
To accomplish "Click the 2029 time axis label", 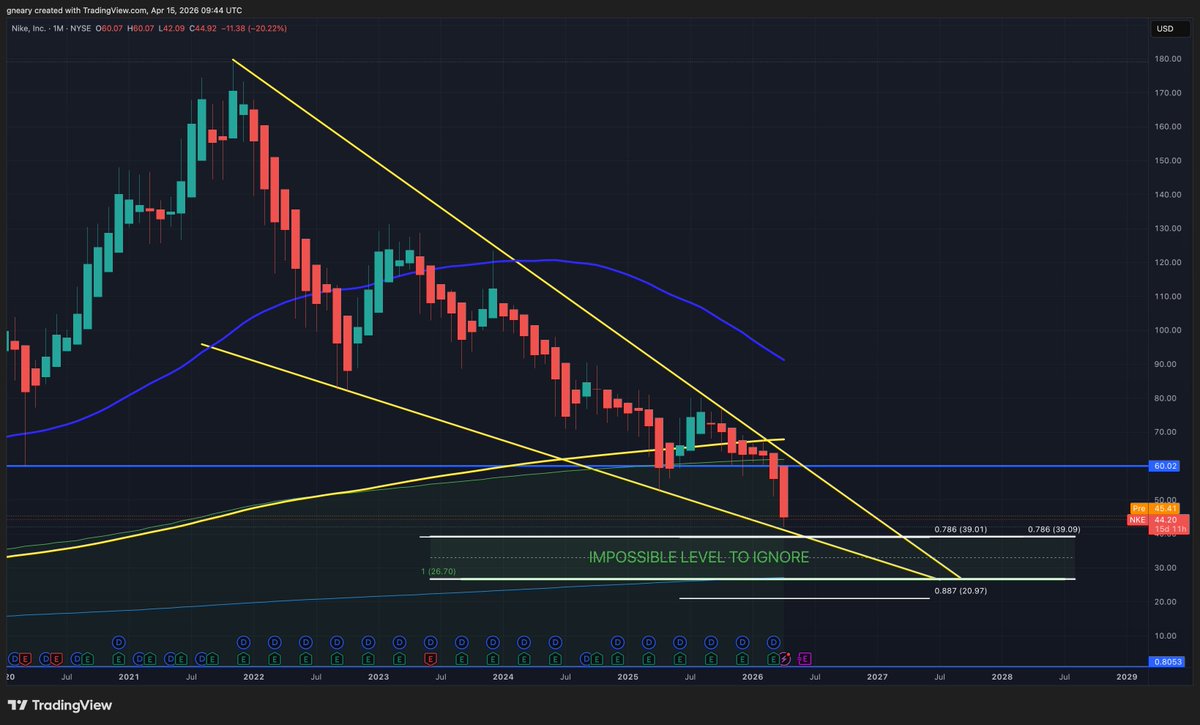I will coord(1126,677).
